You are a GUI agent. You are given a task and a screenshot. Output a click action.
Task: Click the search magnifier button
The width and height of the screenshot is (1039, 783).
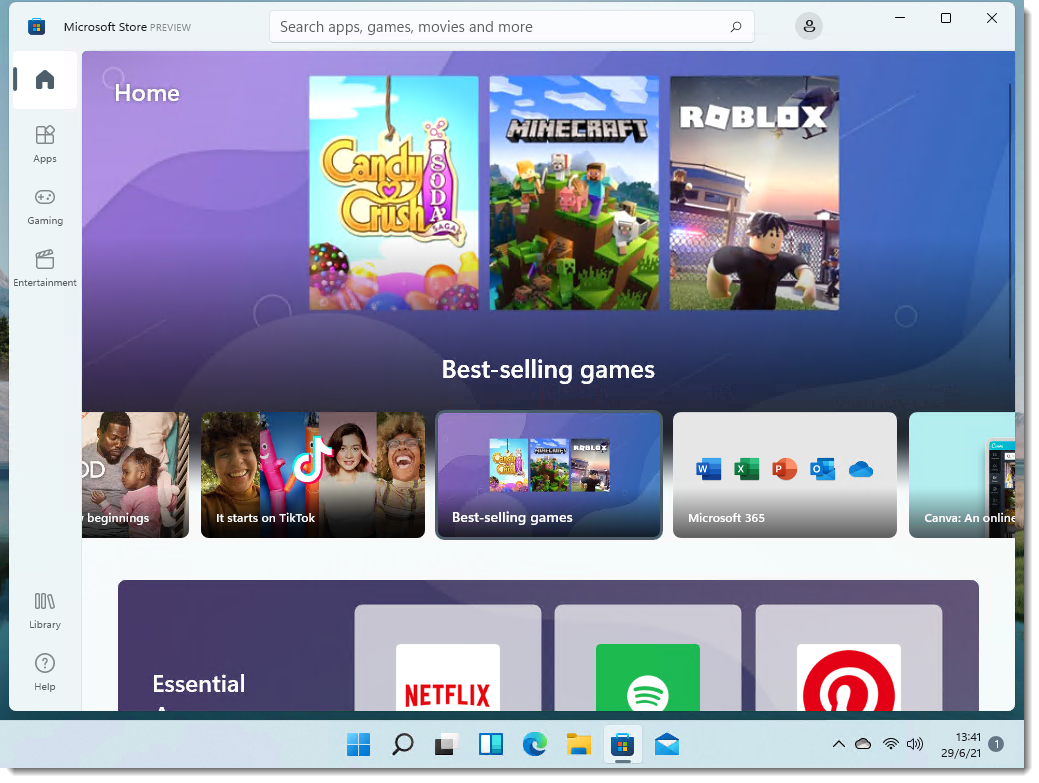click(735, 26)
